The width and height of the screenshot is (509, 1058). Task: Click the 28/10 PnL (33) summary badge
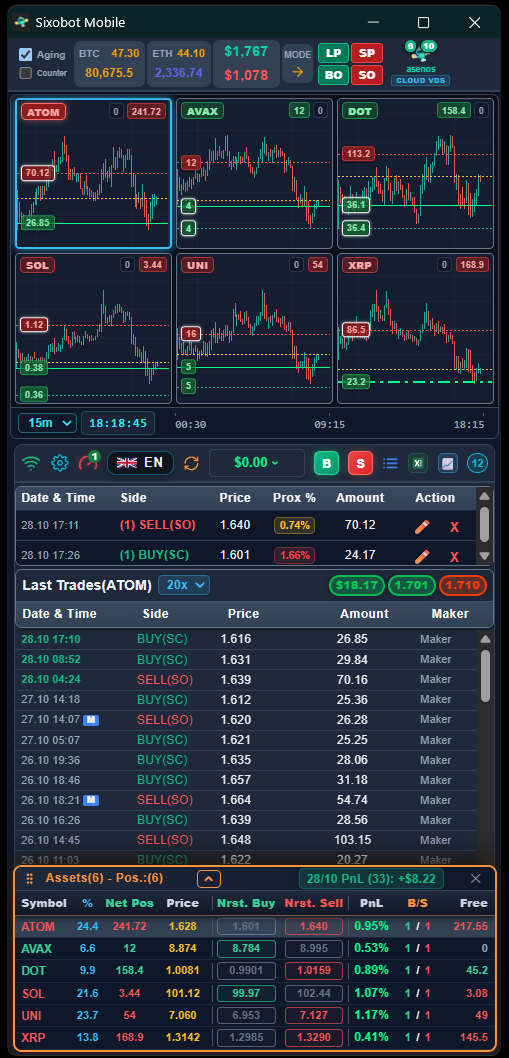pos(371,879)
